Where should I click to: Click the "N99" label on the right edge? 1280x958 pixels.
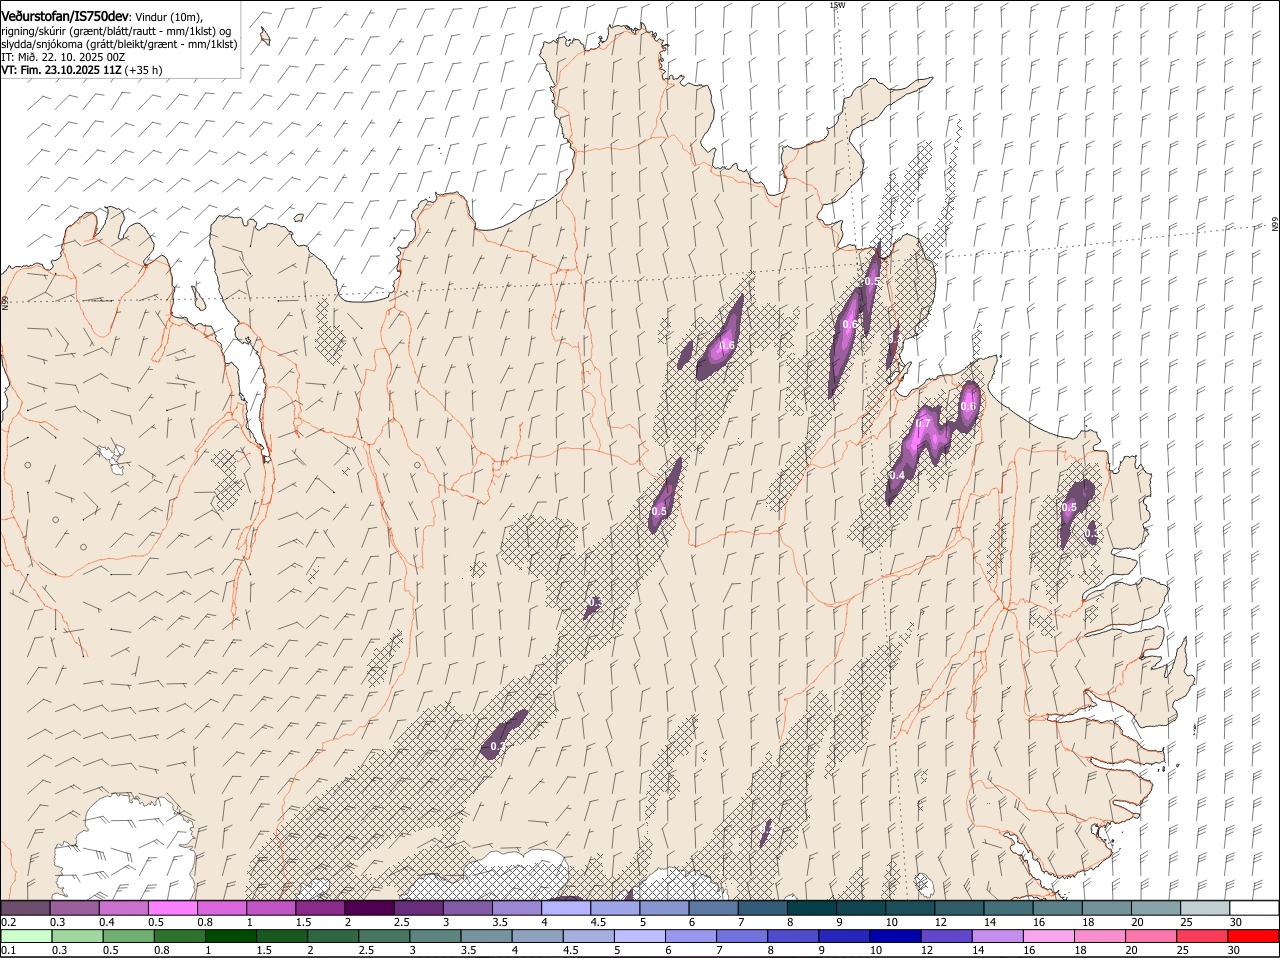tap(1275, 225)
